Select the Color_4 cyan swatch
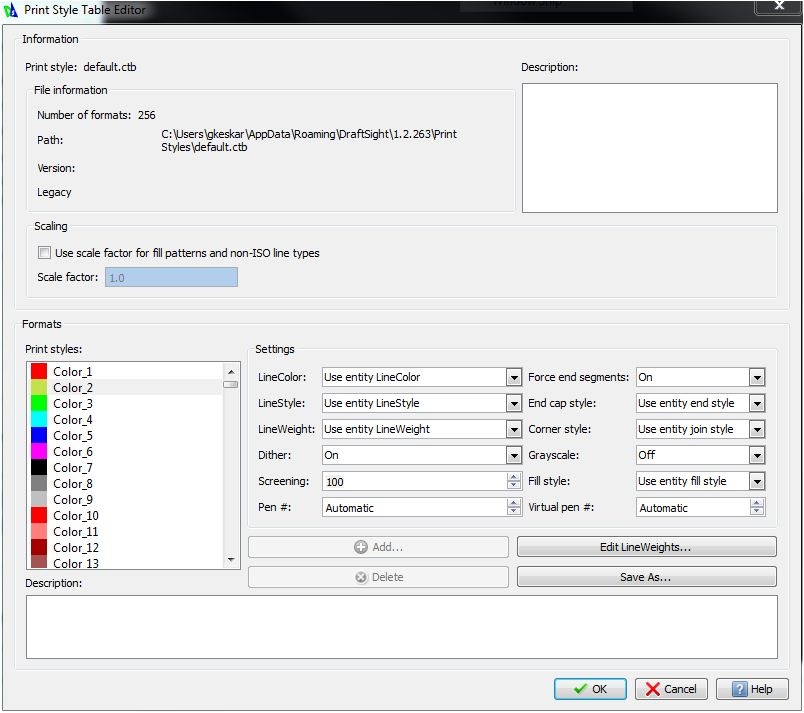The image size is (804, 713). [x=39, y=419]
